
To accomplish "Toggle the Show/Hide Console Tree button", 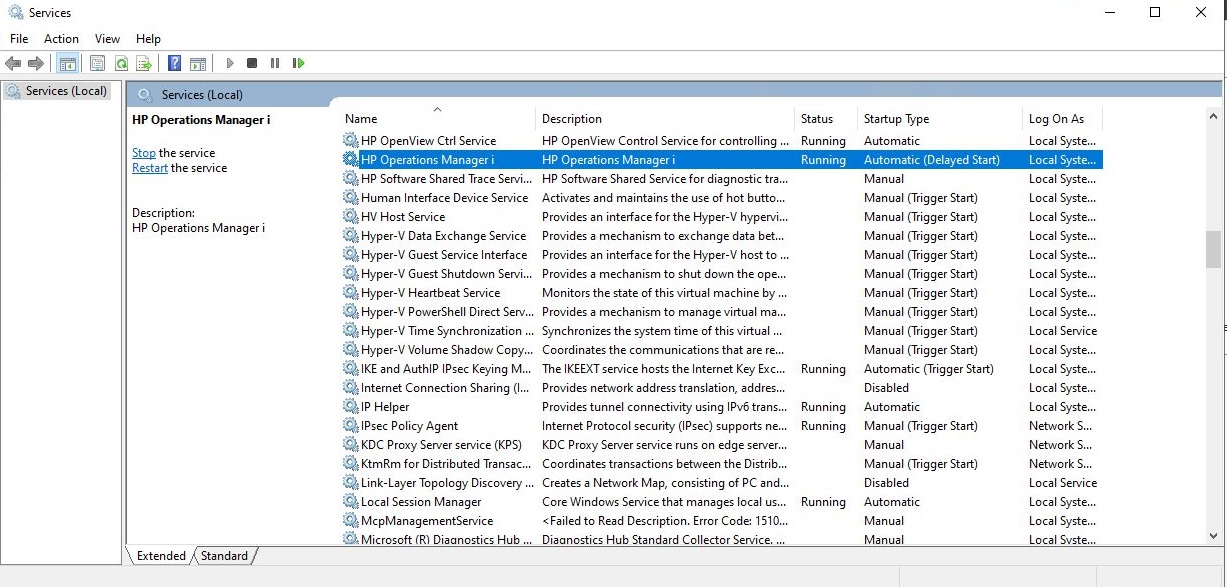I will point(68,63).
